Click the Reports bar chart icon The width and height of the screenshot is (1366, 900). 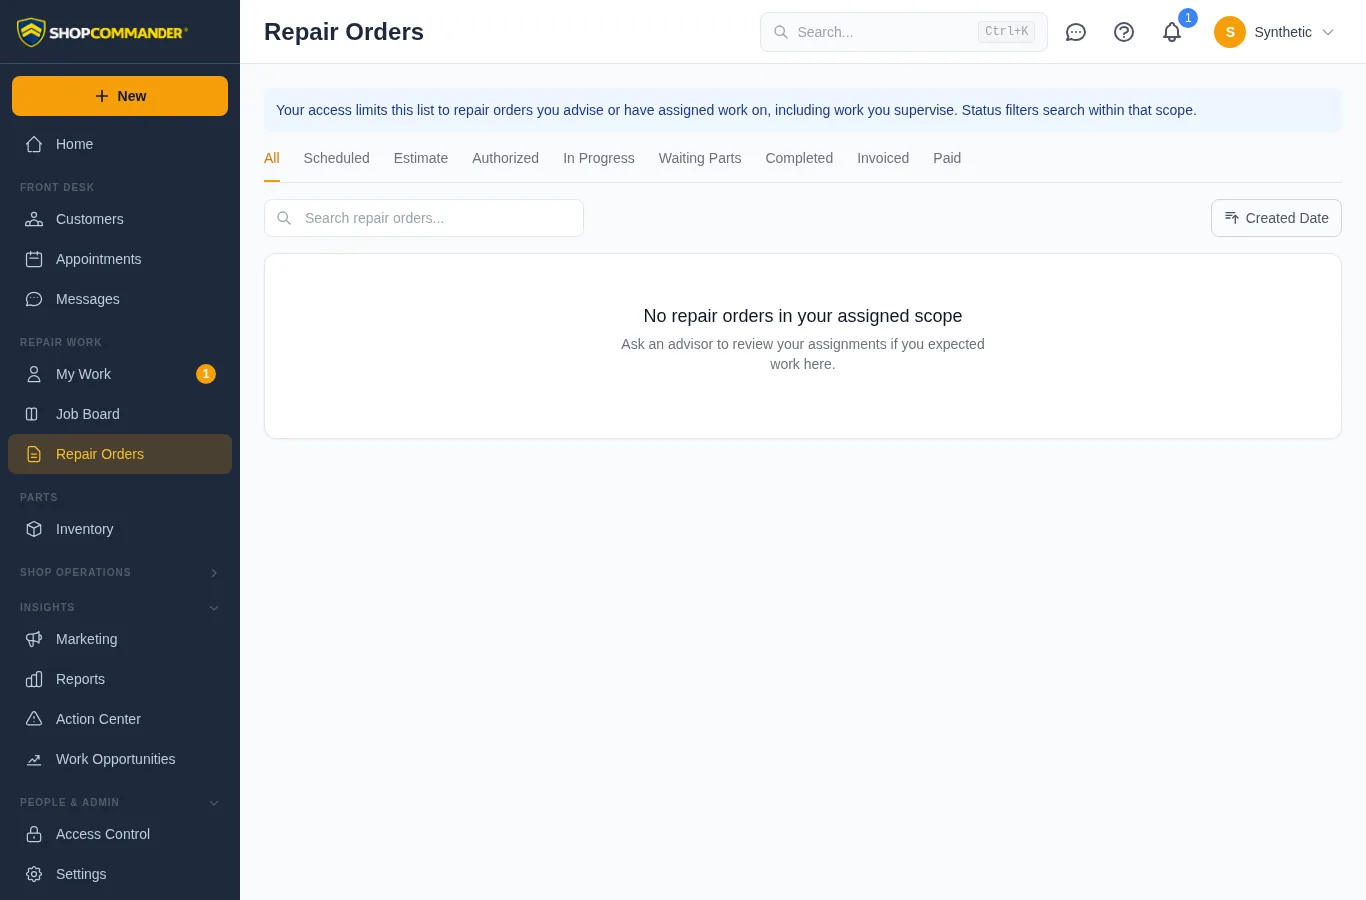[34, 679]
